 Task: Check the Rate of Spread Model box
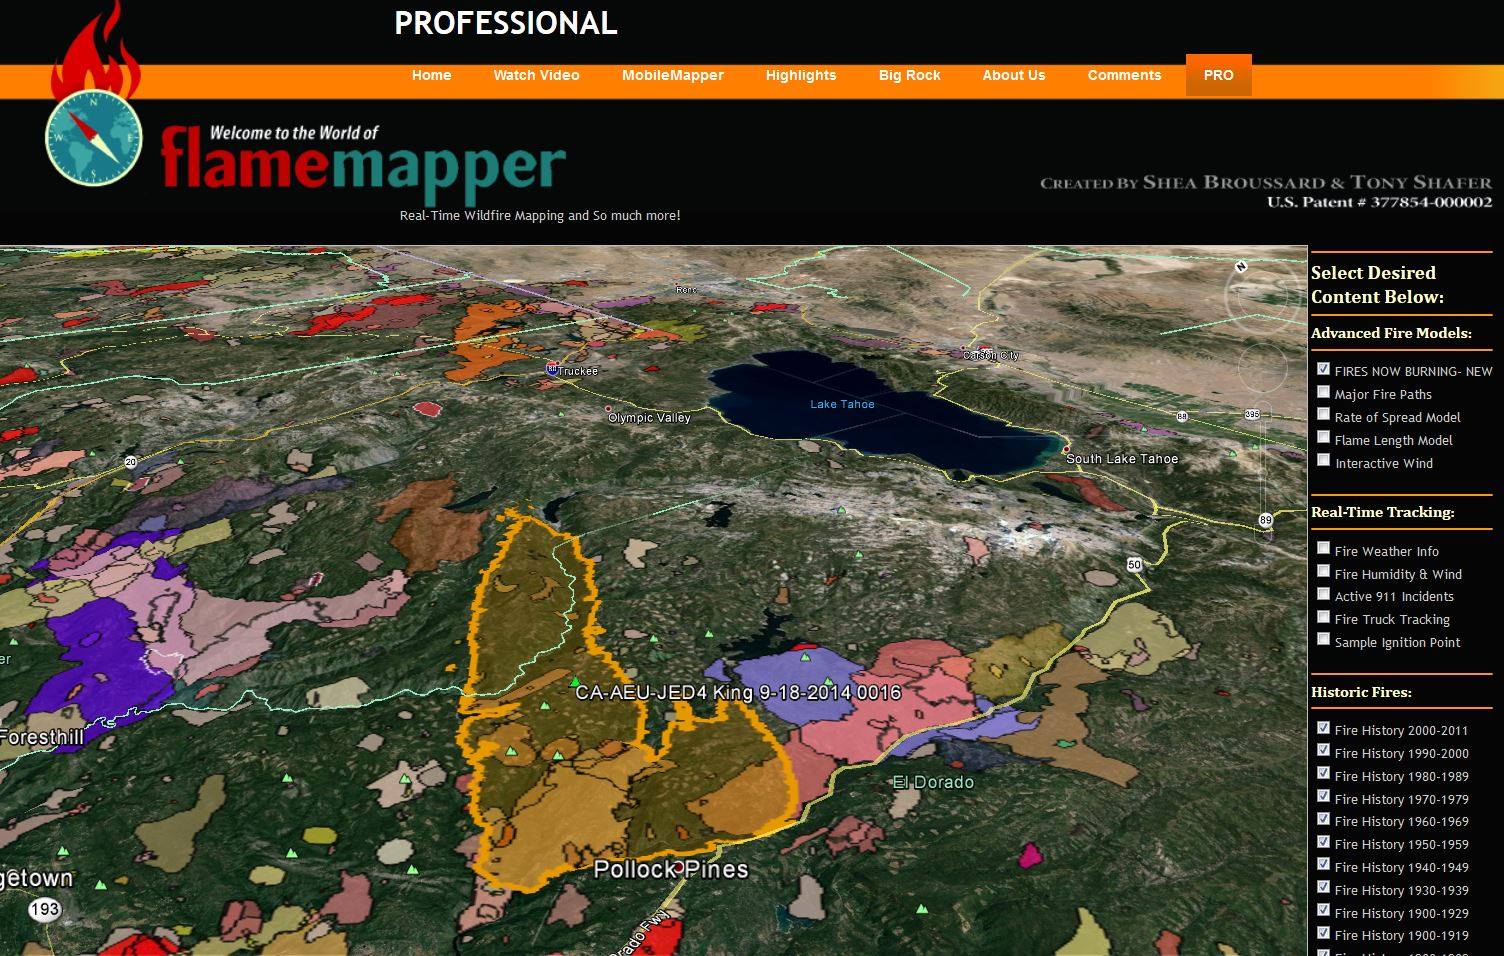coord(1323,415)
